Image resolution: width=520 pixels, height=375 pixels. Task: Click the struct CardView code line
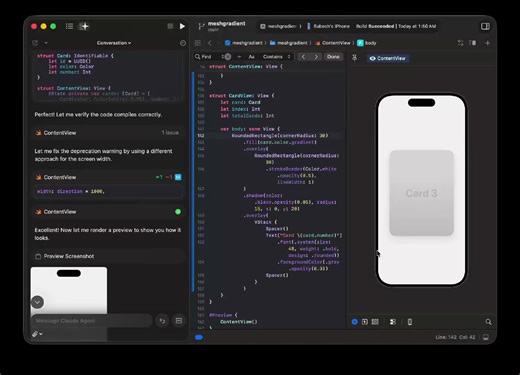point(242,96)
